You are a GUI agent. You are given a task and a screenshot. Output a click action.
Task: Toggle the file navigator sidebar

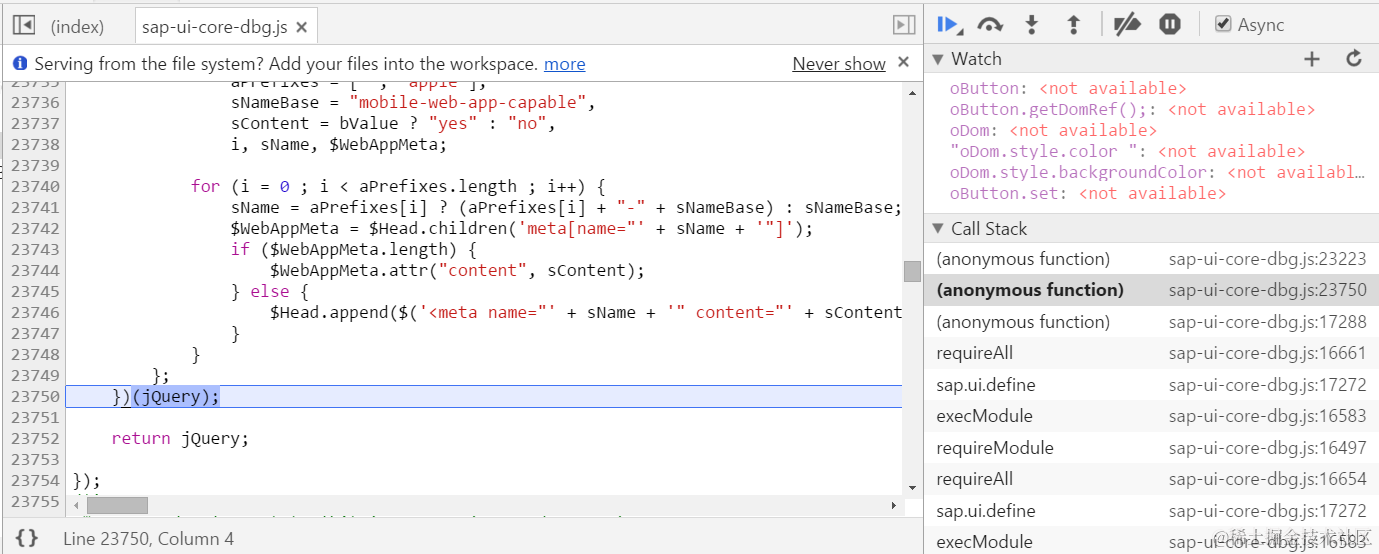24,25
